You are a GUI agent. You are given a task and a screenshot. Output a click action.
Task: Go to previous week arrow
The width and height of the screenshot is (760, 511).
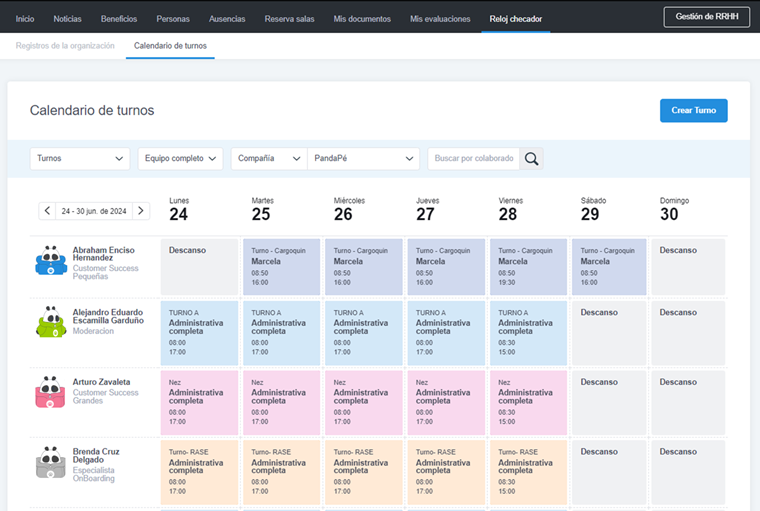pos(47,211)
